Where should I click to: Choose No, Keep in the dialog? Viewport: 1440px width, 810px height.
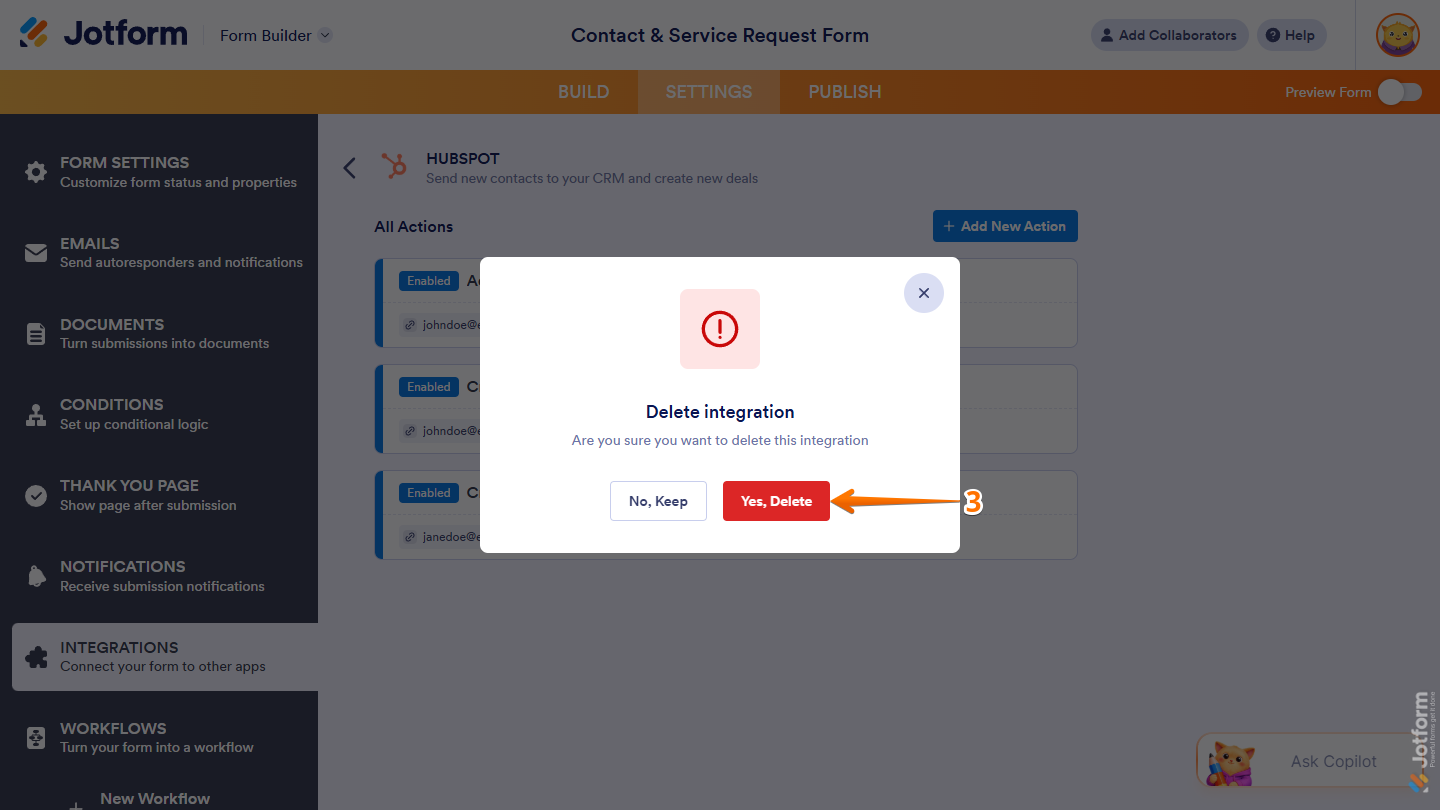[658, 501]
